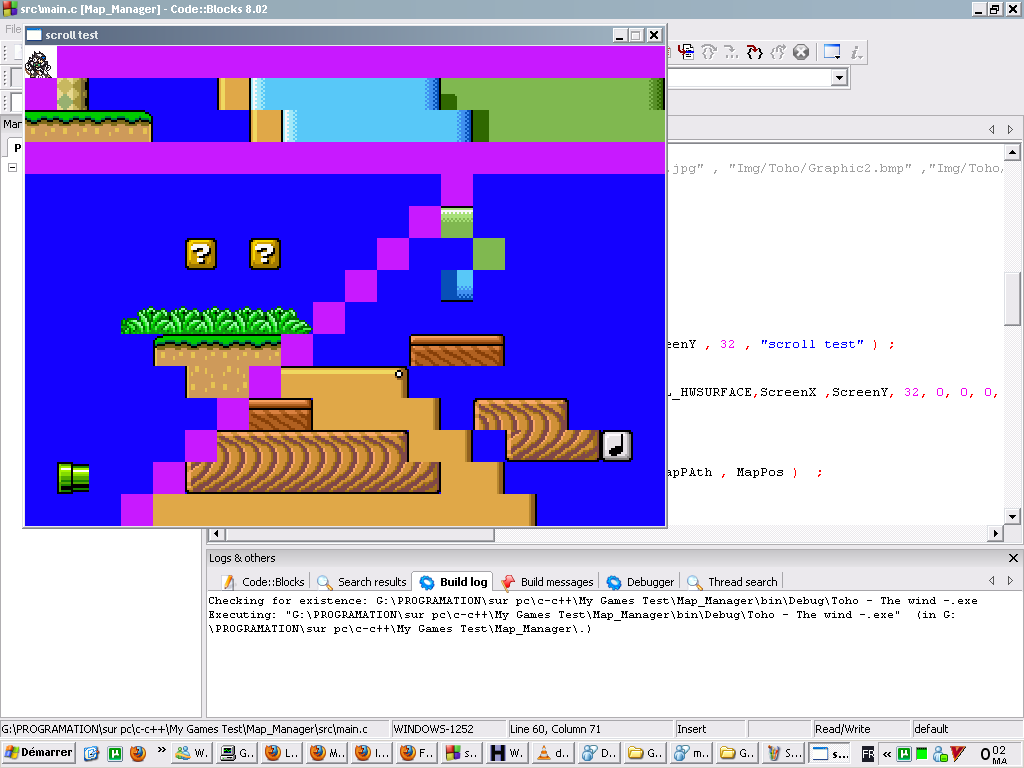Collapse the code fold marker in editor margin

[12, 167]
